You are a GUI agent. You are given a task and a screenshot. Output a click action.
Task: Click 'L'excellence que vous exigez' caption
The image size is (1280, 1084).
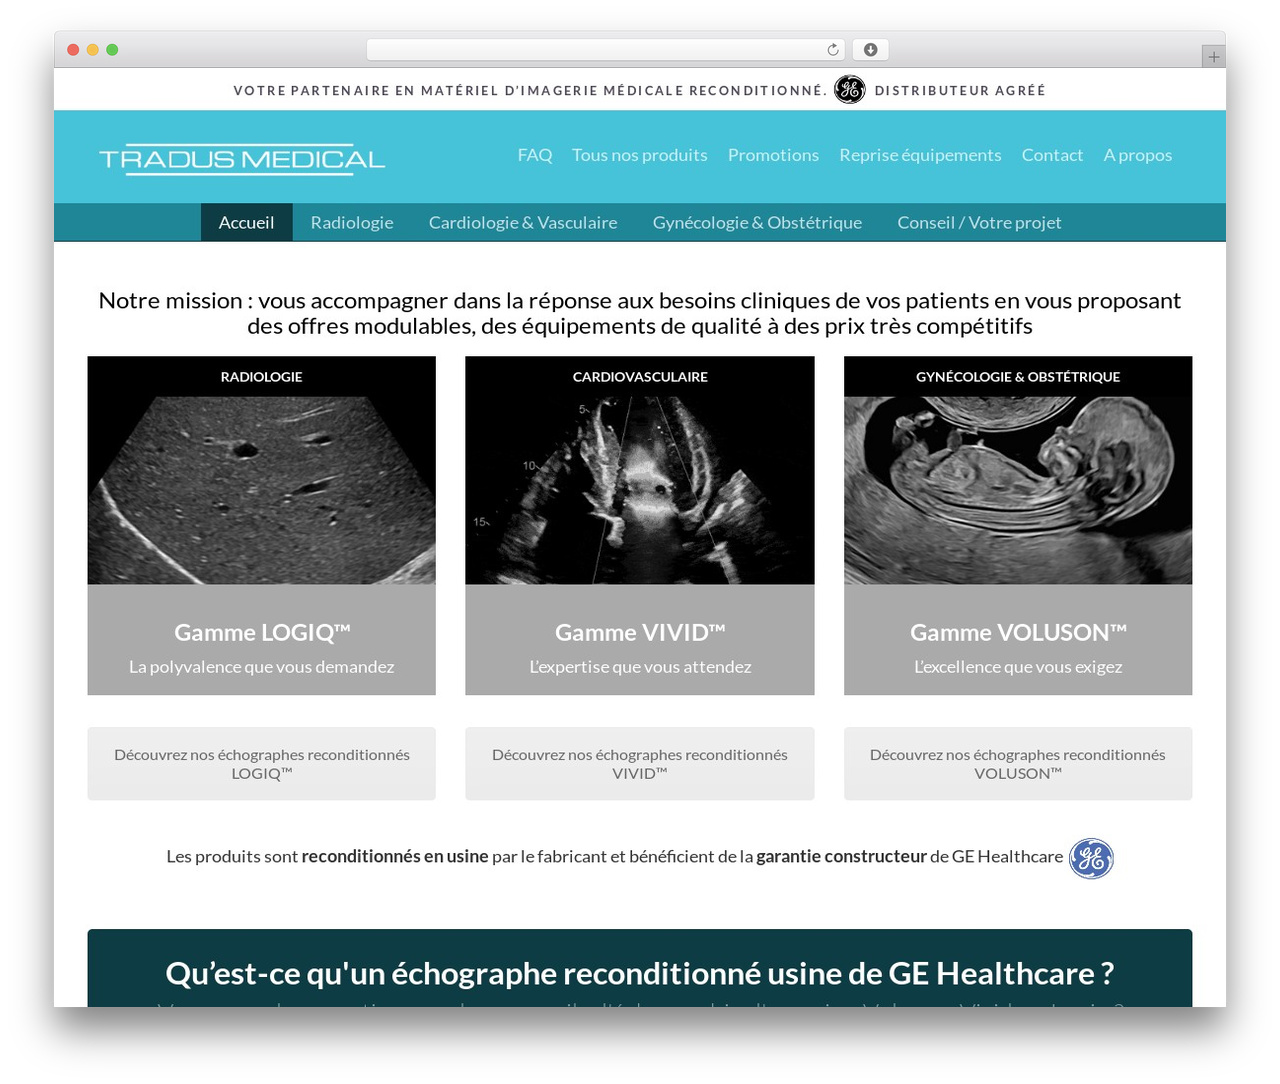(x=1018, y=667)
